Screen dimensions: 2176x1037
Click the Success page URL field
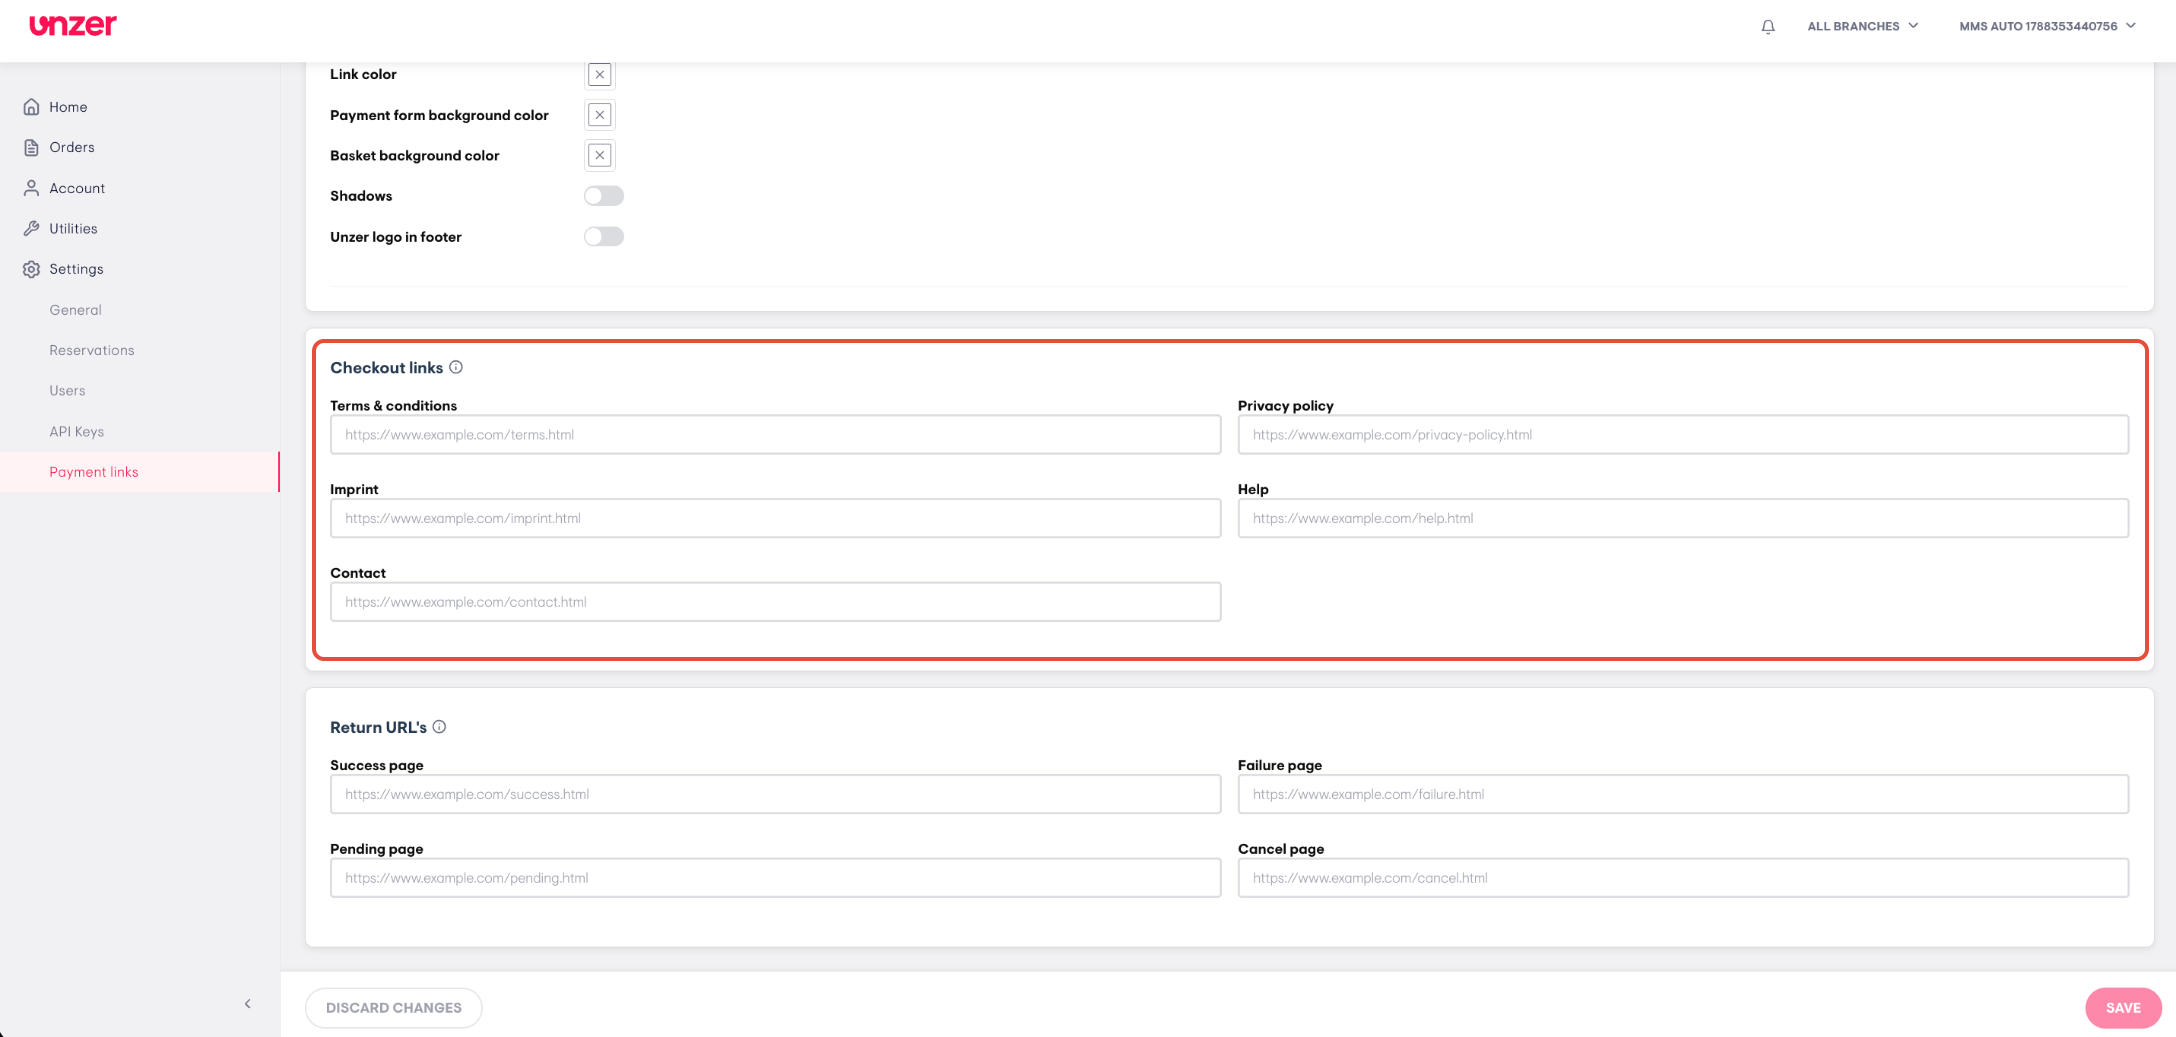(x=776, y=794)
